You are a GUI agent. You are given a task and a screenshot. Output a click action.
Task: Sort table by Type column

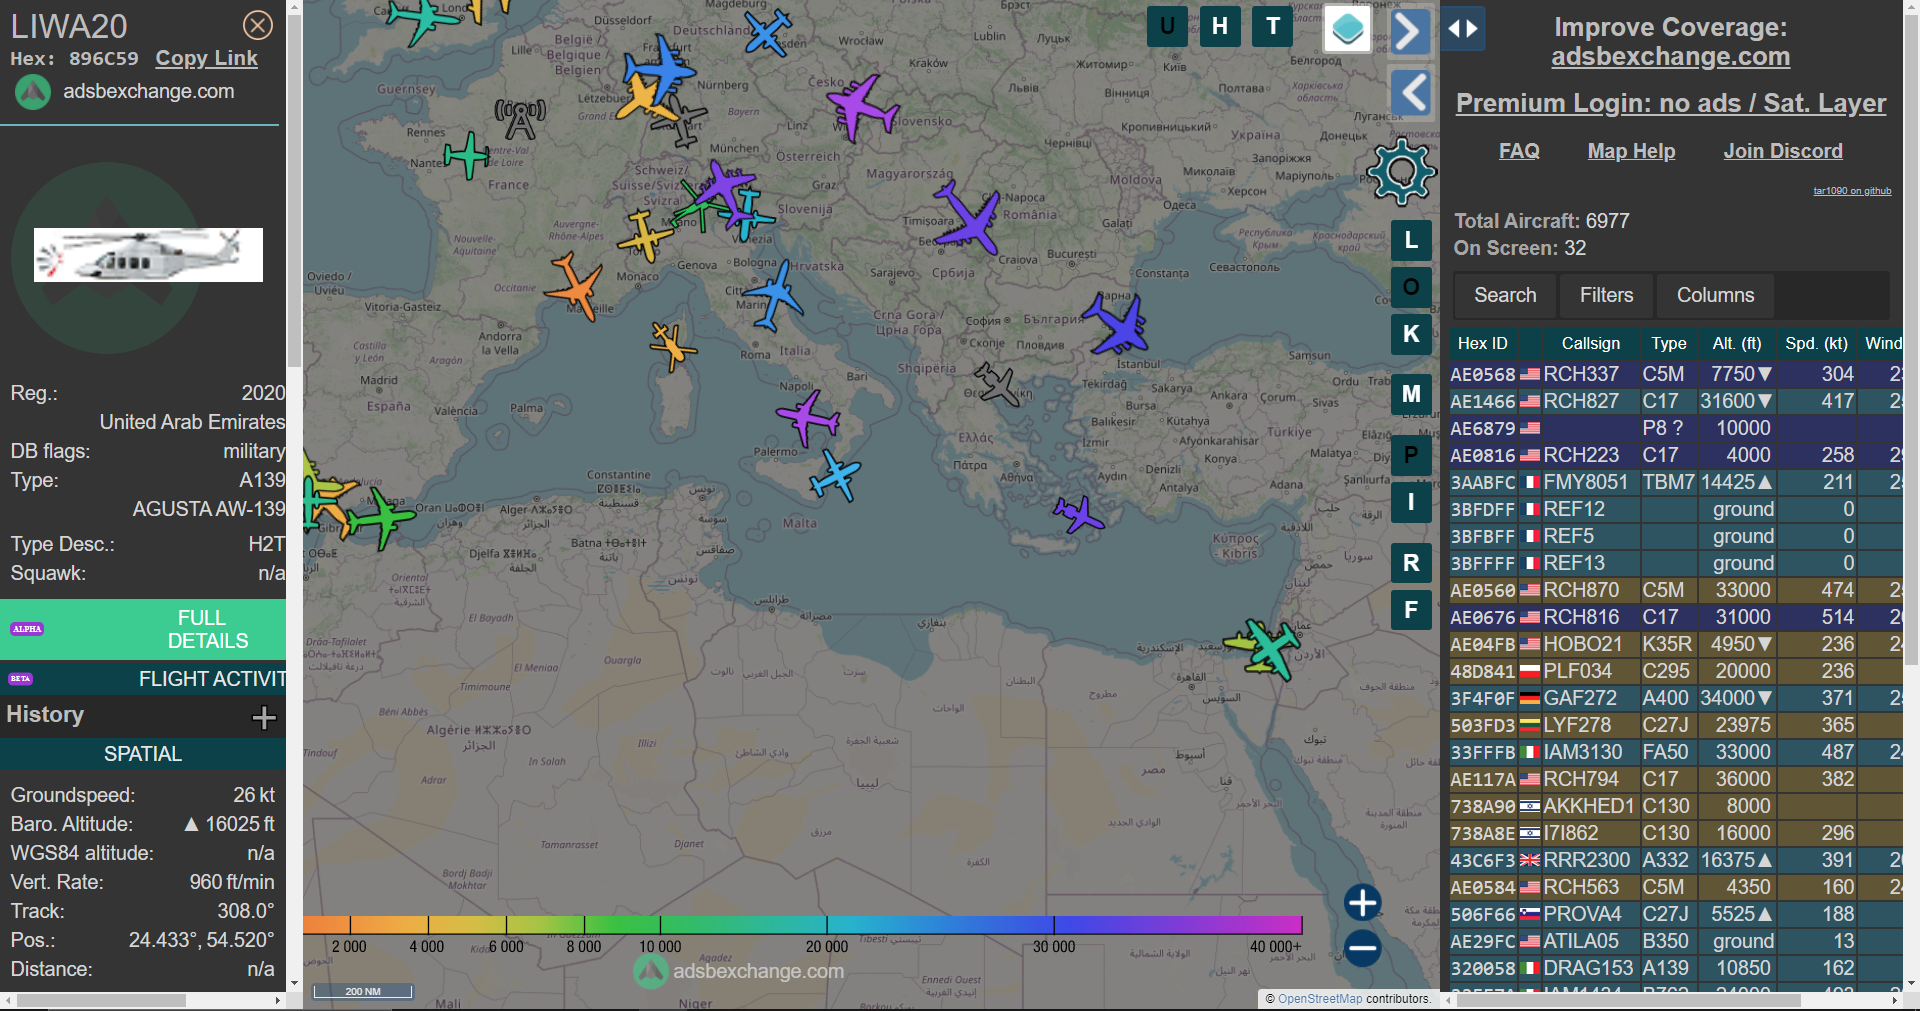coord(1668,343)
